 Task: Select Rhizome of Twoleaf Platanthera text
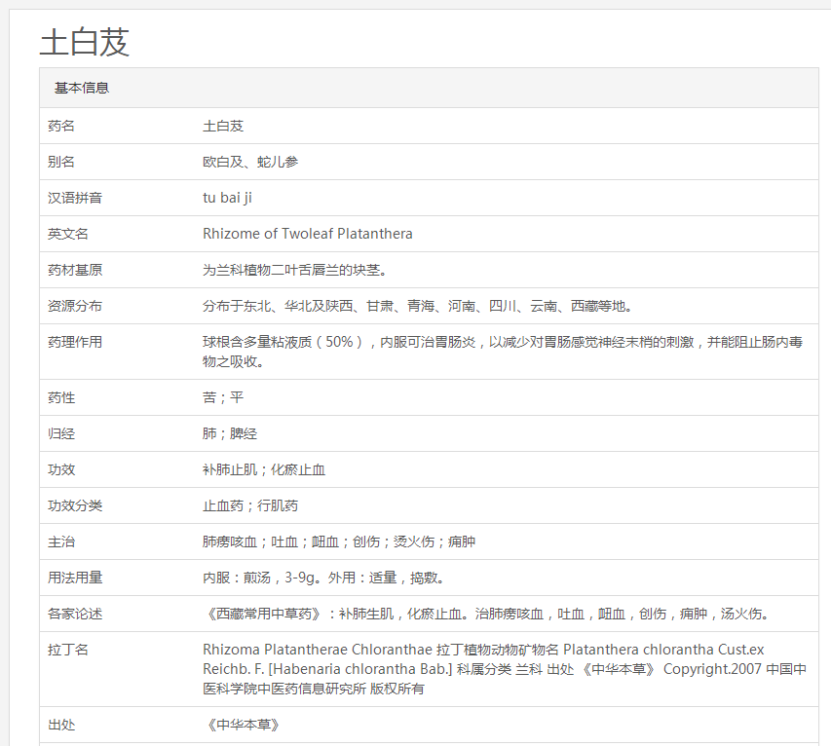307,234
